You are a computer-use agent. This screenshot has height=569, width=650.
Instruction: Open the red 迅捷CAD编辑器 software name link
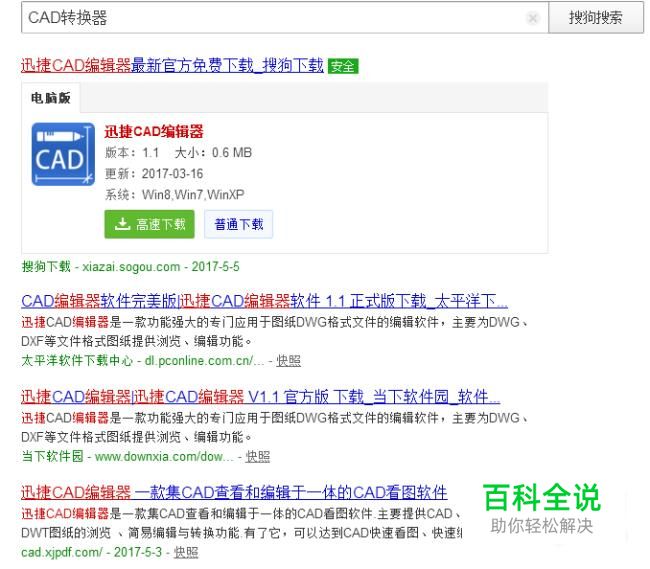point(154,131)
